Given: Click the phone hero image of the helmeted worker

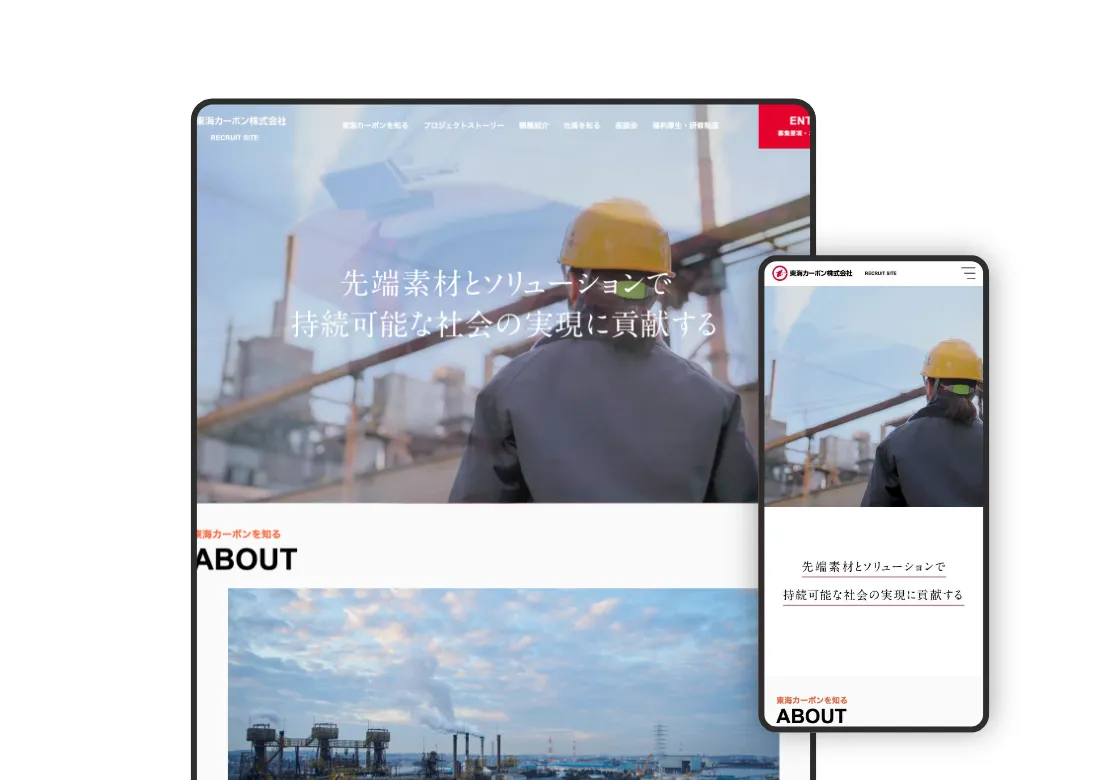Looking at the screenshot, I should 874,396.
